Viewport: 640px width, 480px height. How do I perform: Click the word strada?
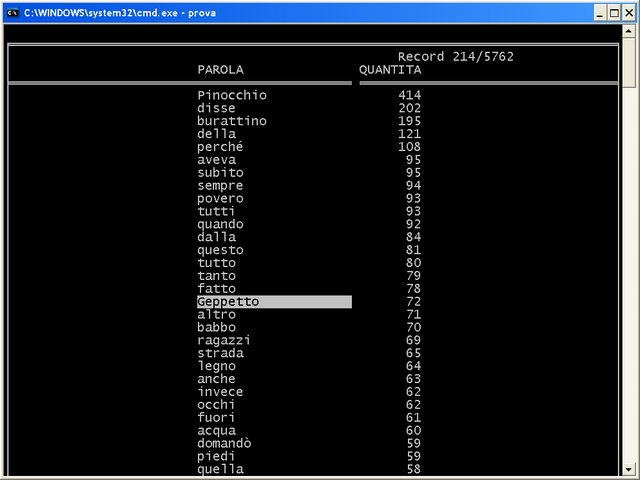220,353
